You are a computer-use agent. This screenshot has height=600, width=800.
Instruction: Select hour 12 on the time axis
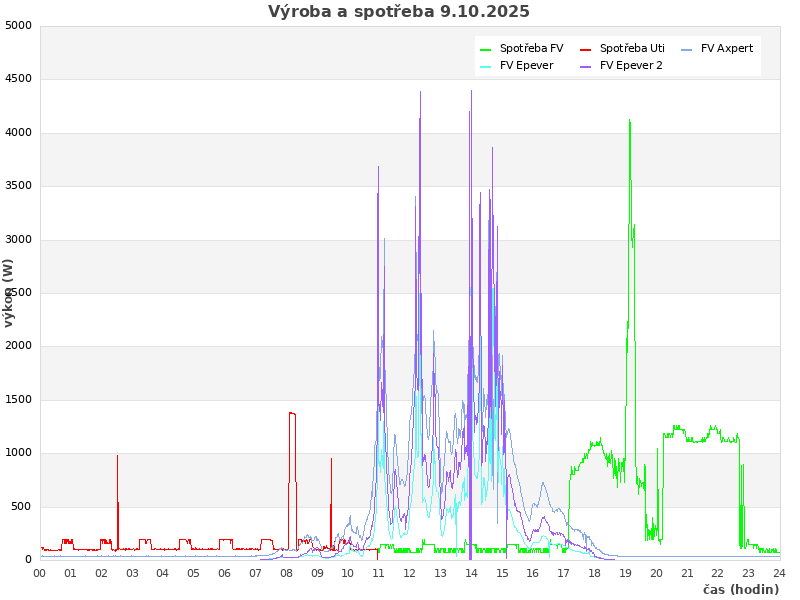(410, 573)
